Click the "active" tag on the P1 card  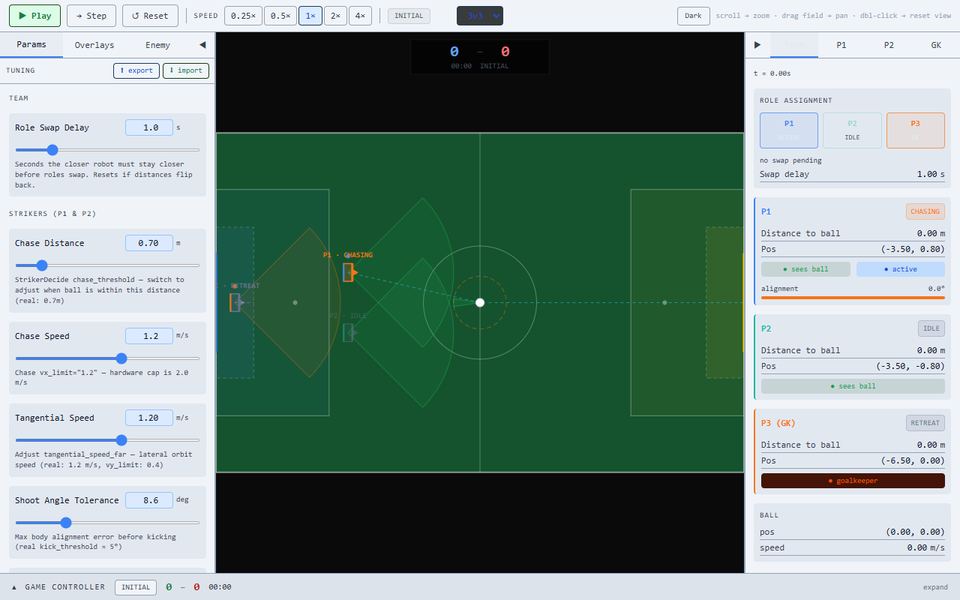(x=901, y=269)
